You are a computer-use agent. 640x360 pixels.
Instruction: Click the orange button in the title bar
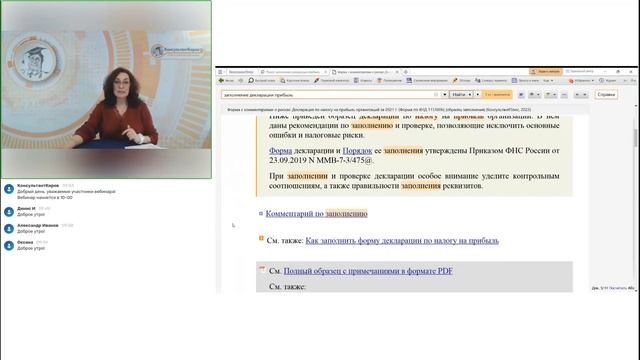coord(546,72)
